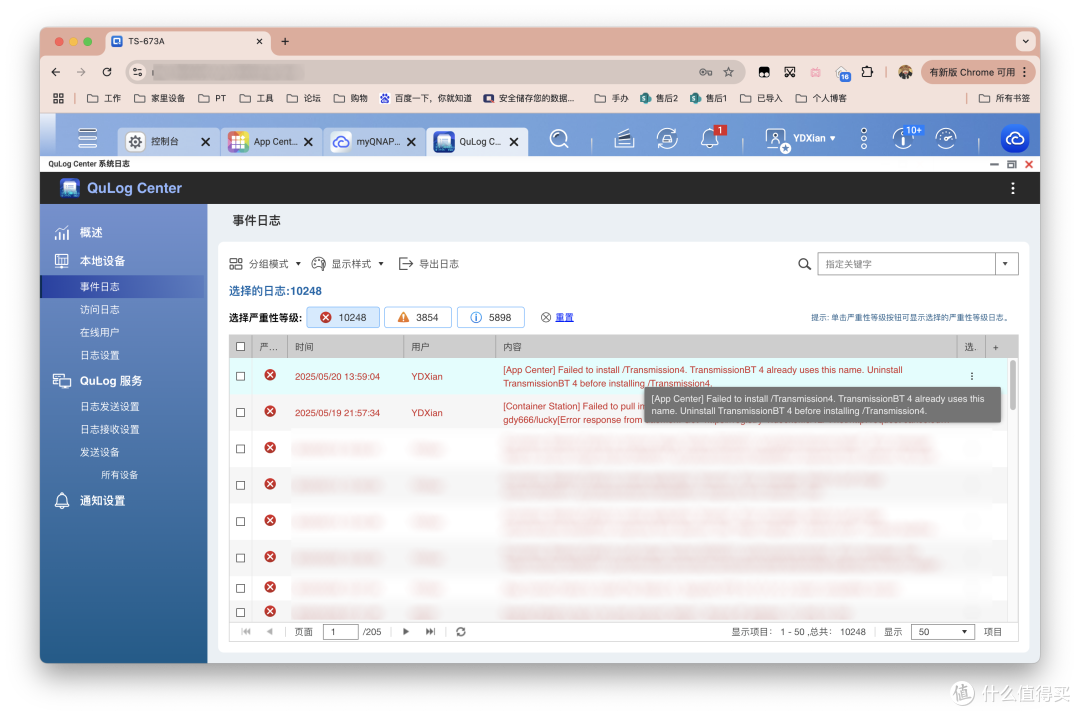1080x716 pixels.
Task: Click the blue cloud icon in QTS bar
Action: pos(1015,139)
